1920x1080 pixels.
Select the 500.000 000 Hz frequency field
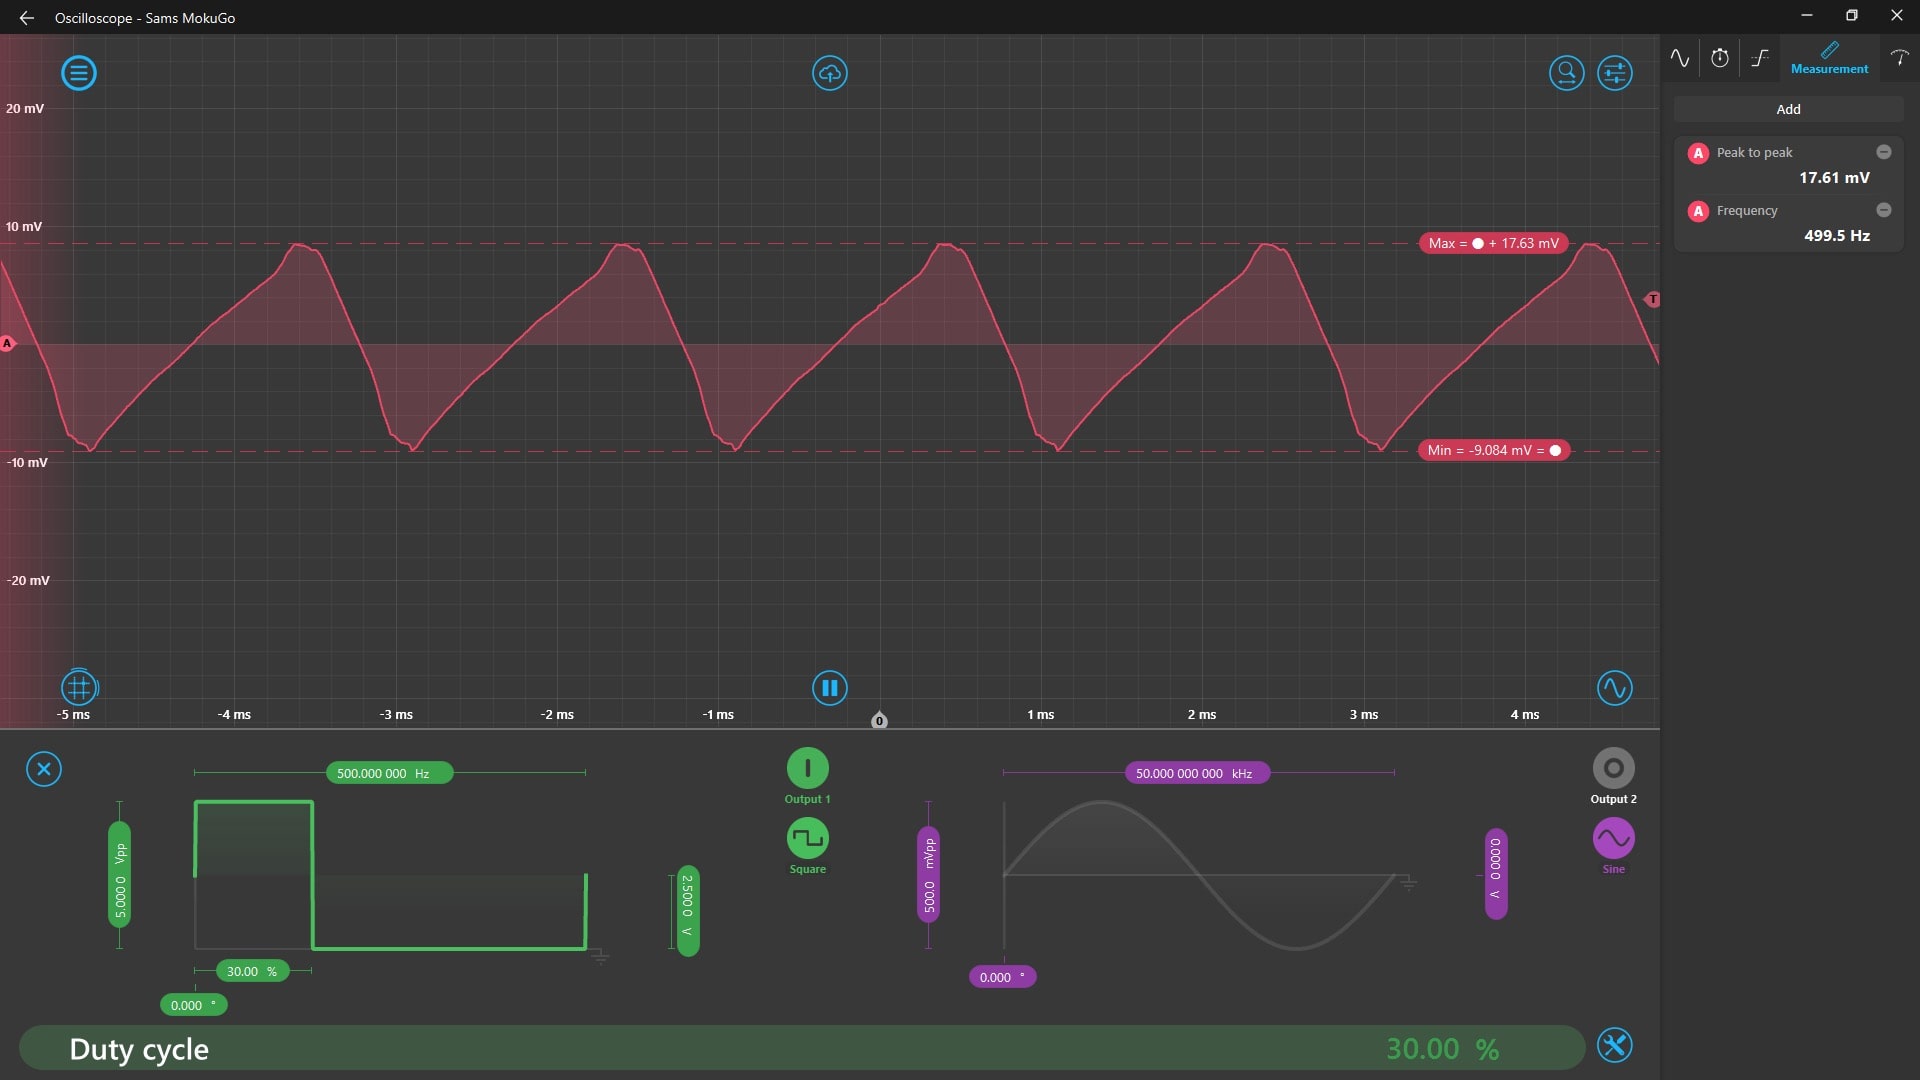click(389, 773)
